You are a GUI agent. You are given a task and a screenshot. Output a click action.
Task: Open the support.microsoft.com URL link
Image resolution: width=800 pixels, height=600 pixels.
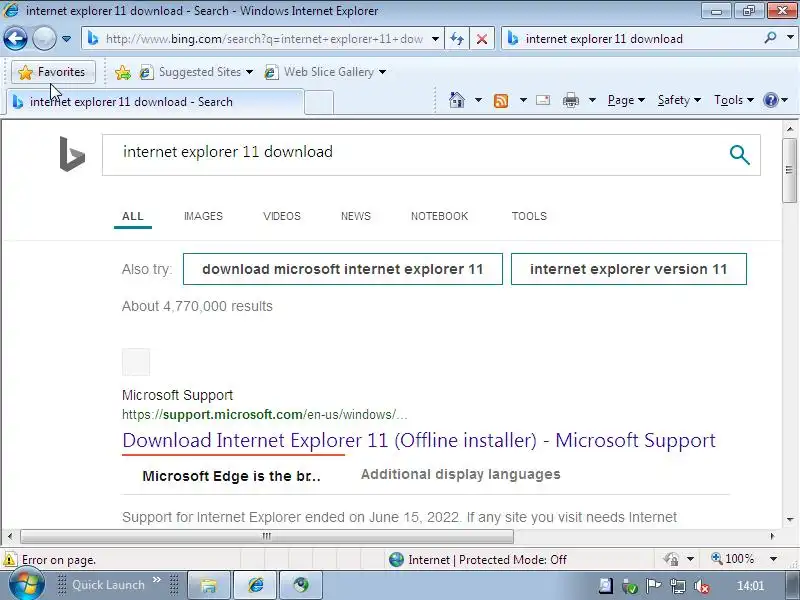coord(264,415)
